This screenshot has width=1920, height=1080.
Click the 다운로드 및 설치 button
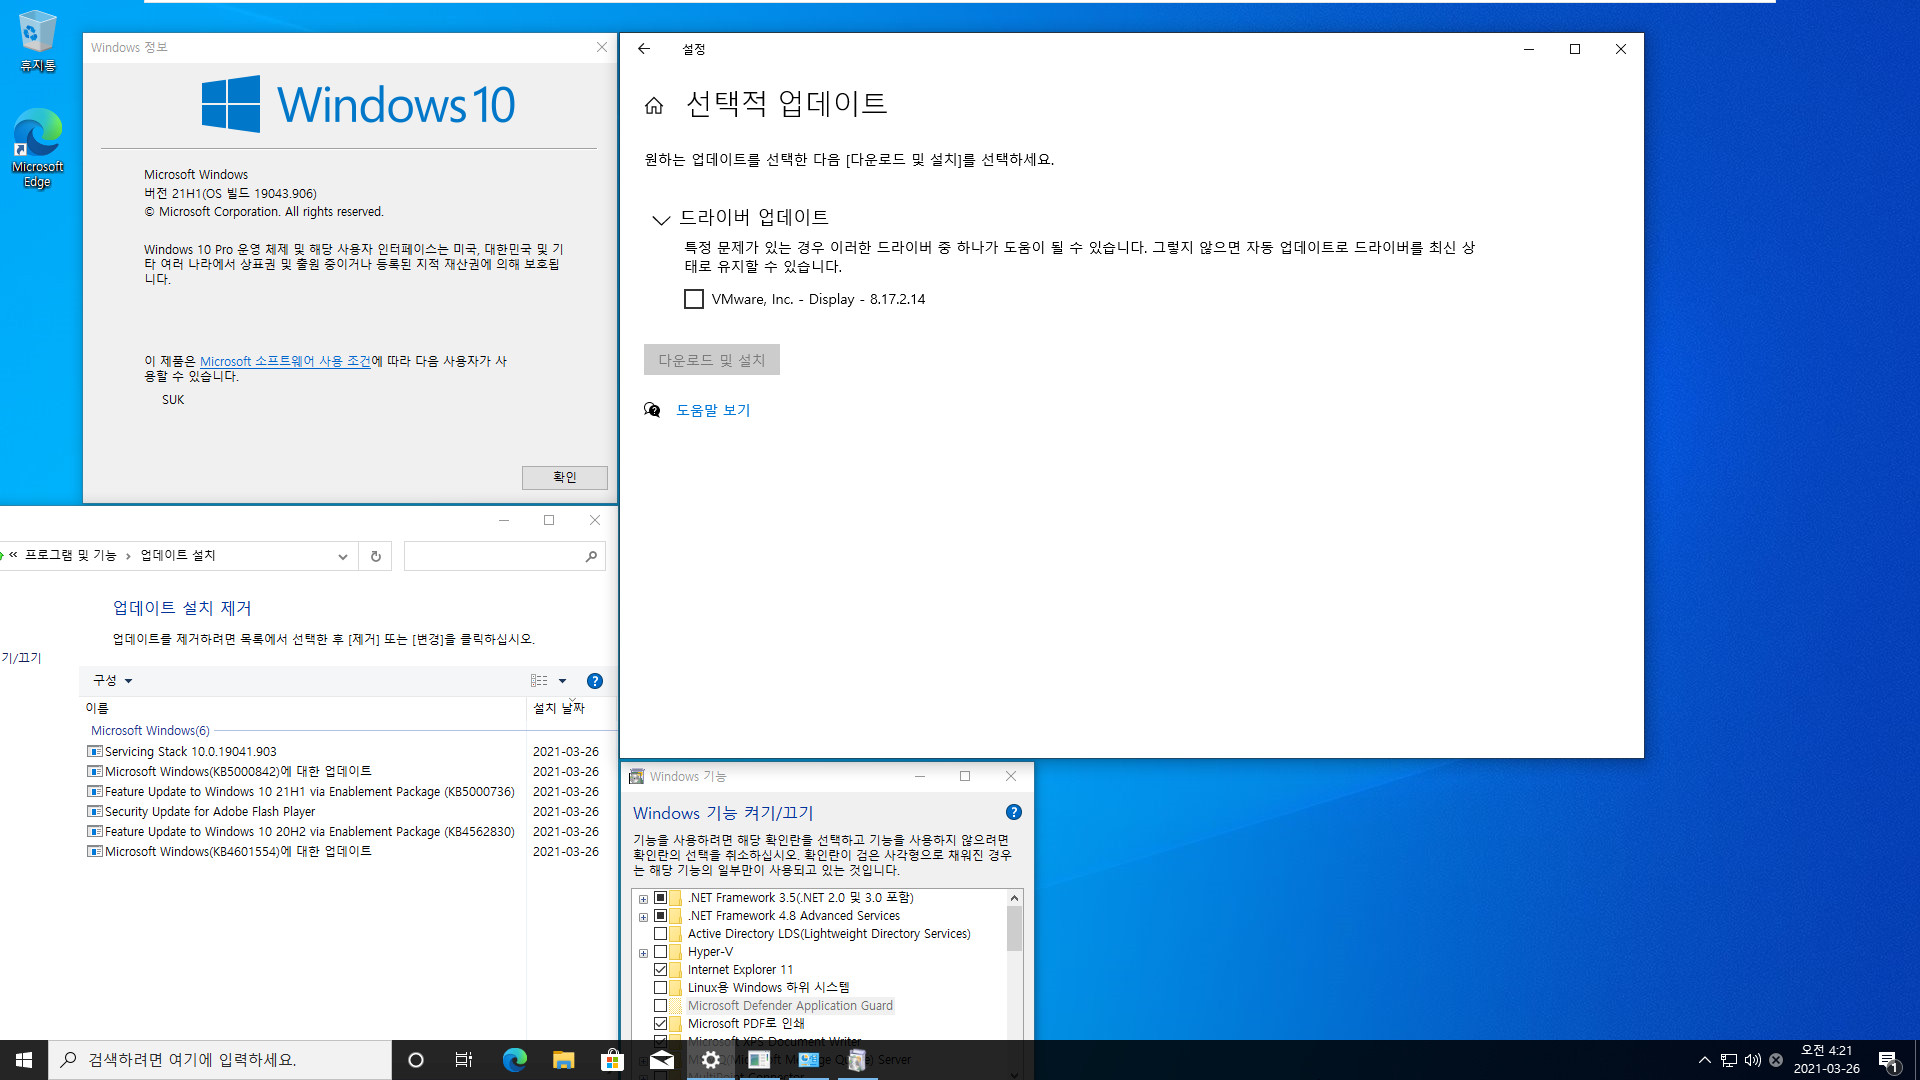[x=712, y=360]
